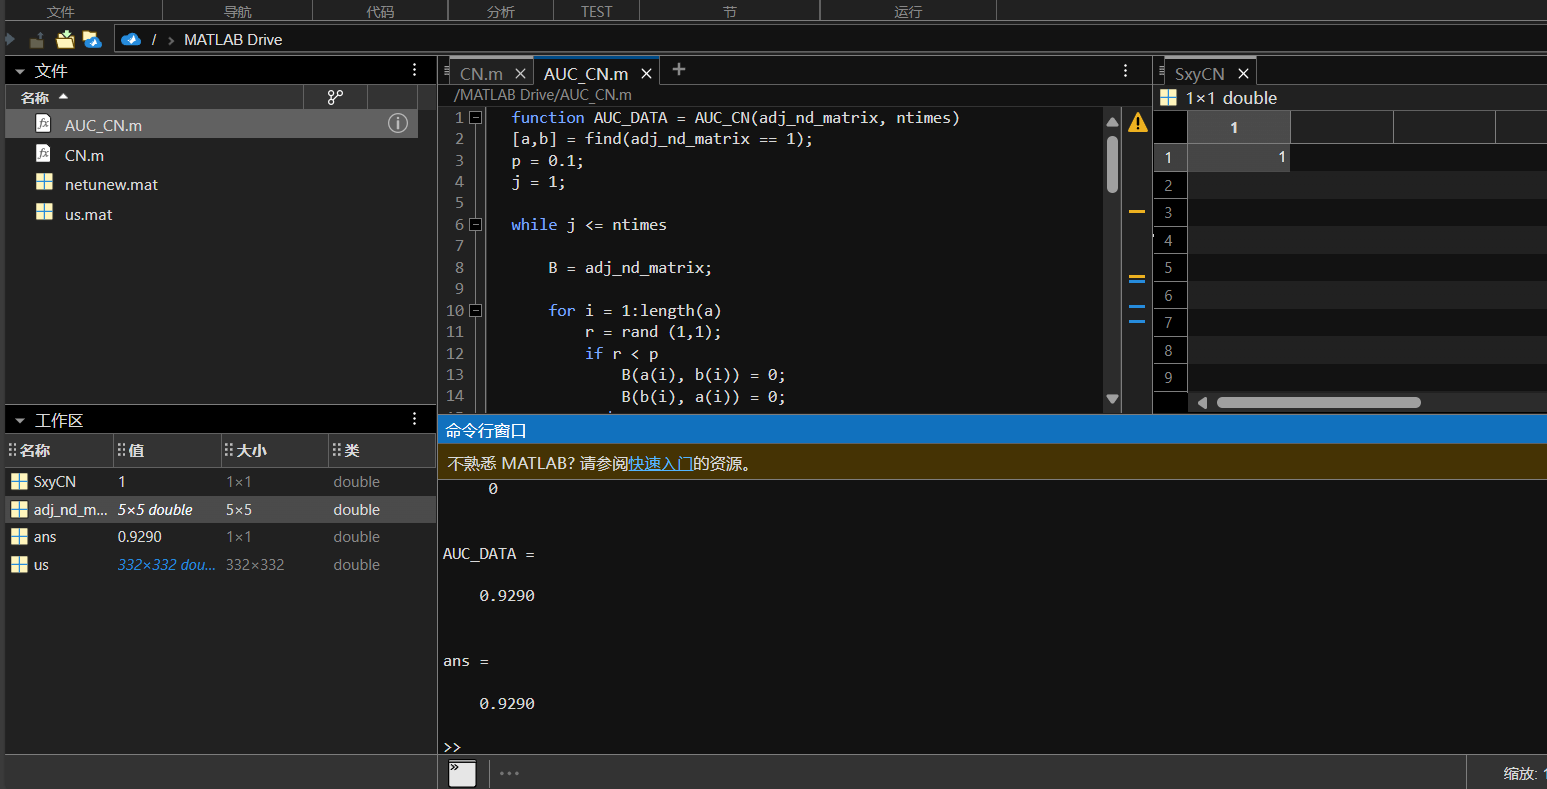This screenshot has height=789, width=1547.
Task: Open the MATLAB Drive folder icon
Action: pyautogui.click(x=92, y=40)
